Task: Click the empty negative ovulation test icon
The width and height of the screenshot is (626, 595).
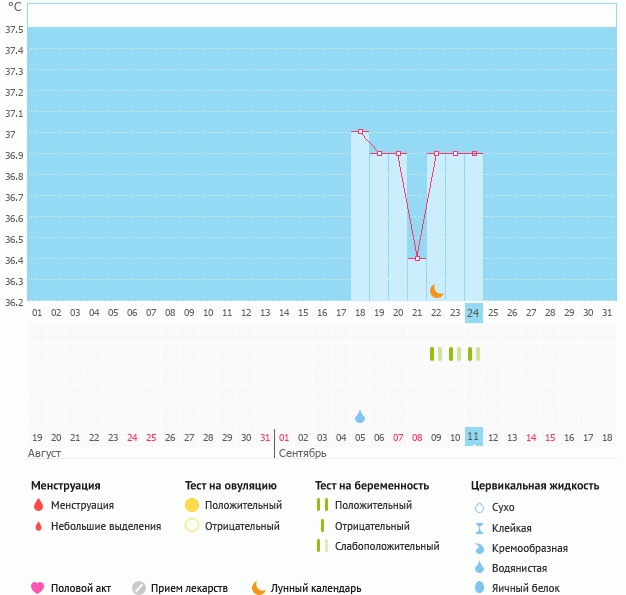Action: point(192,526)
